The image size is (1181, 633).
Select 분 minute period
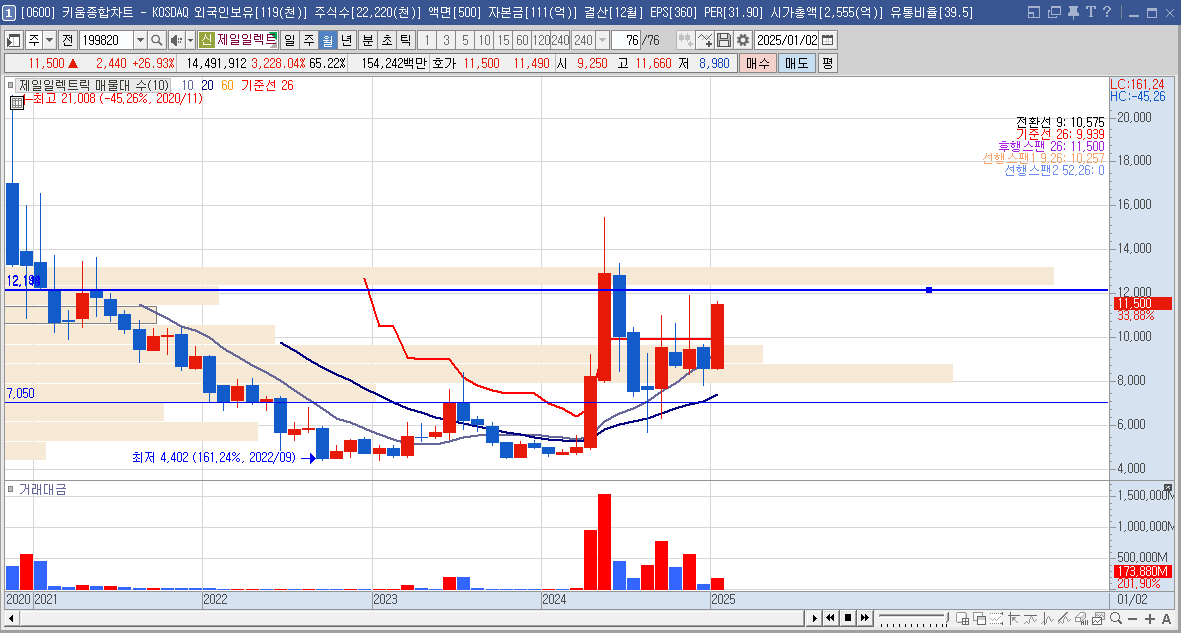(367, 40)
